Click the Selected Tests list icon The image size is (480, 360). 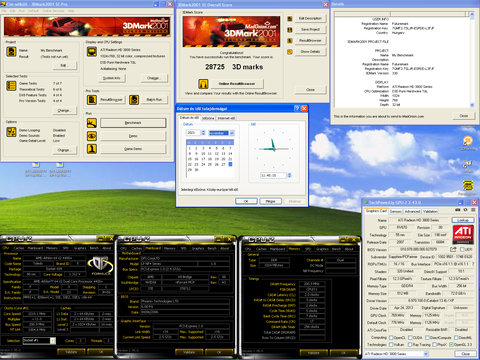tap(11, 86)
